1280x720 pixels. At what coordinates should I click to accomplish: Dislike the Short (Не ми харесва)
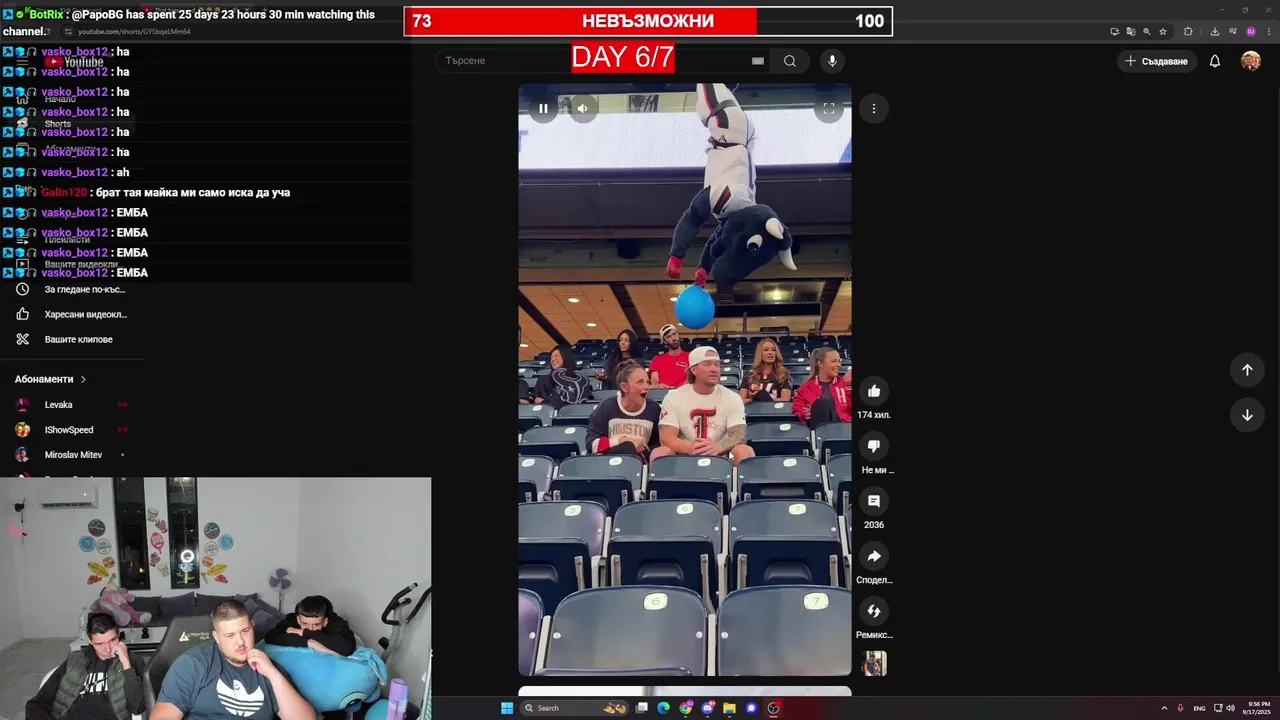(873, 446)
